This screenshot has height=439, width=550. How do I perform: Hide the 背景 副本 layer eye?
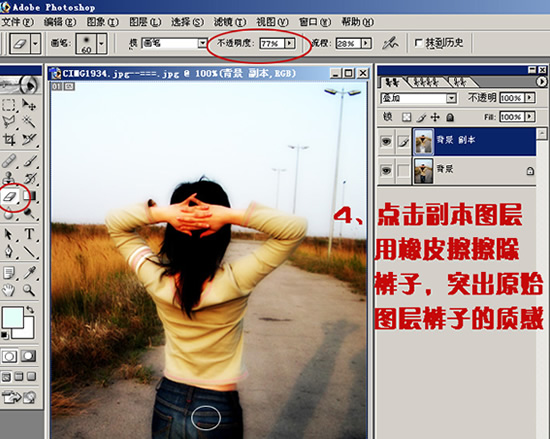(386, 141)
